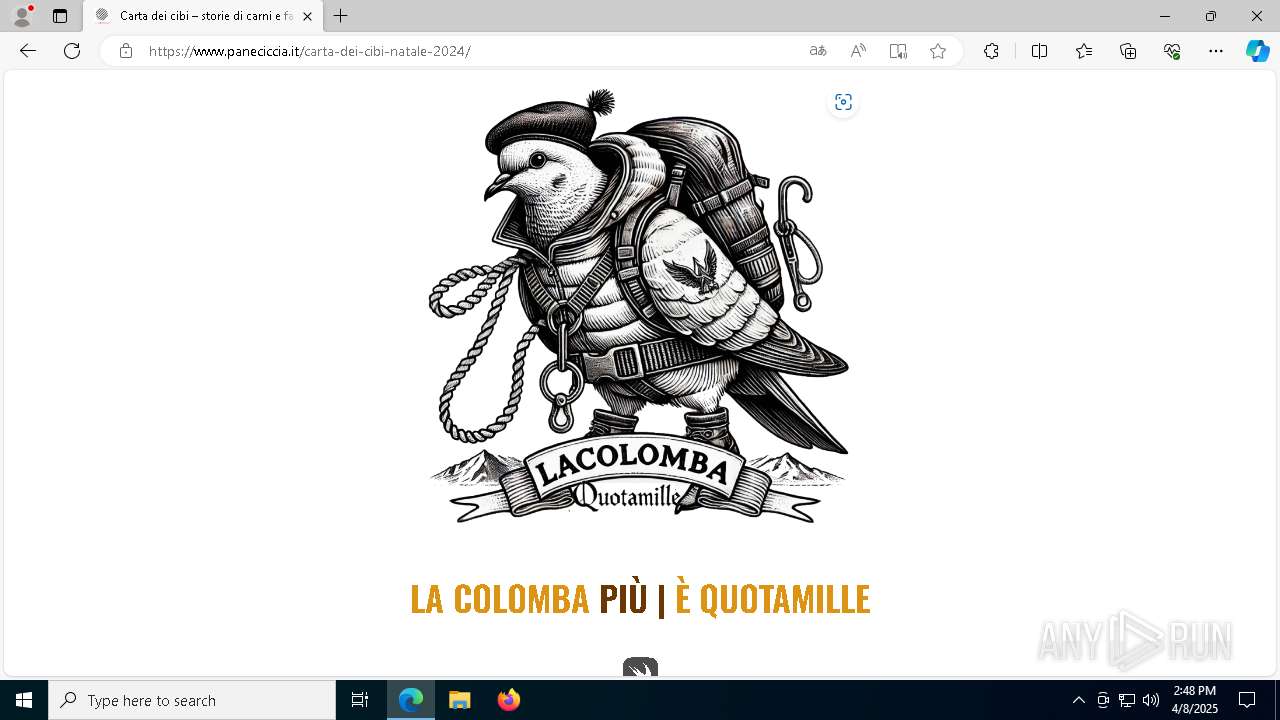Open the notification center
This screenshot has width=1280, height=720.
[x=1248, y=700]
